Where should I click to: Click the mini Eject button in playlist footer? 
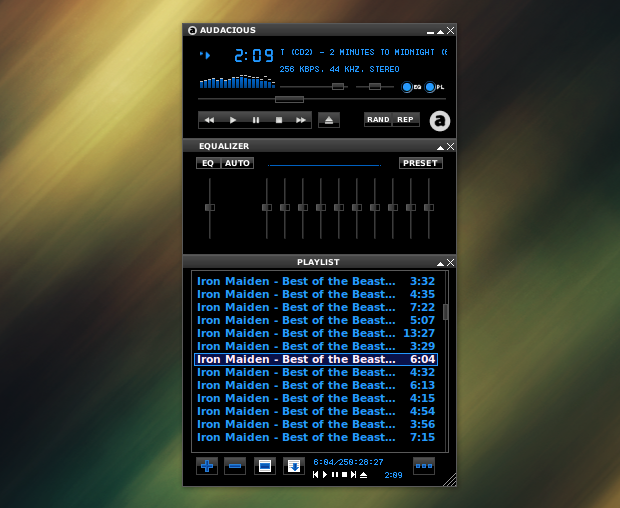(x=363, y=475)
